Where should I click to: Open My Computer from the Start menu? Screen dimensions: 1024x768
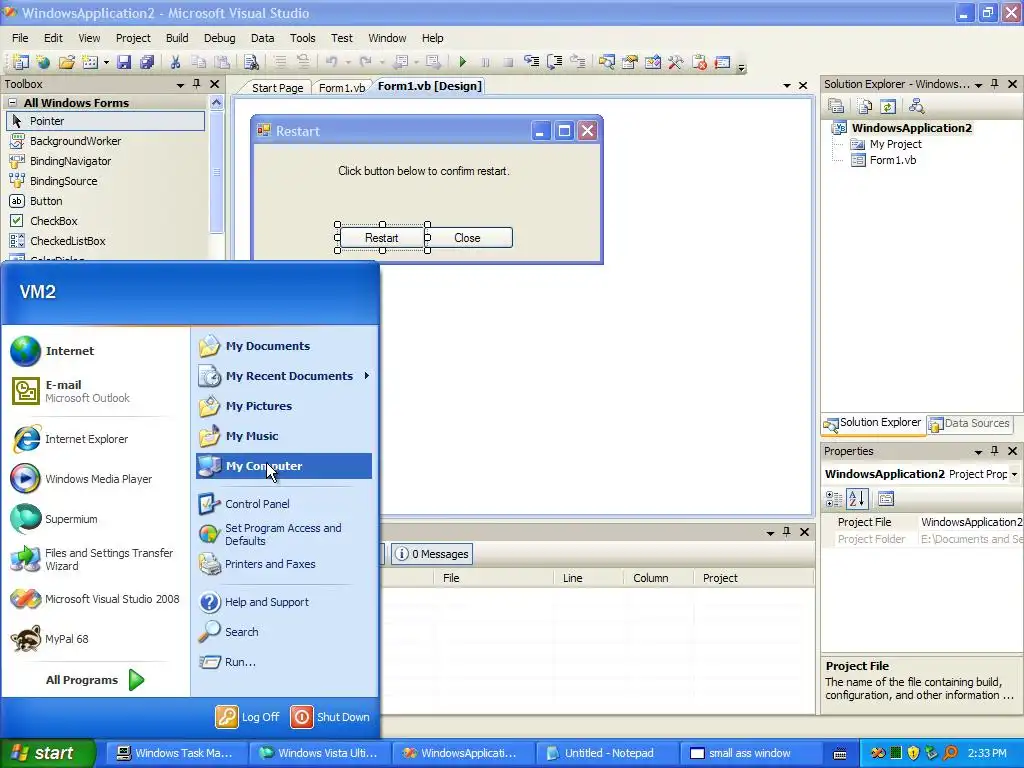(283, 466)
